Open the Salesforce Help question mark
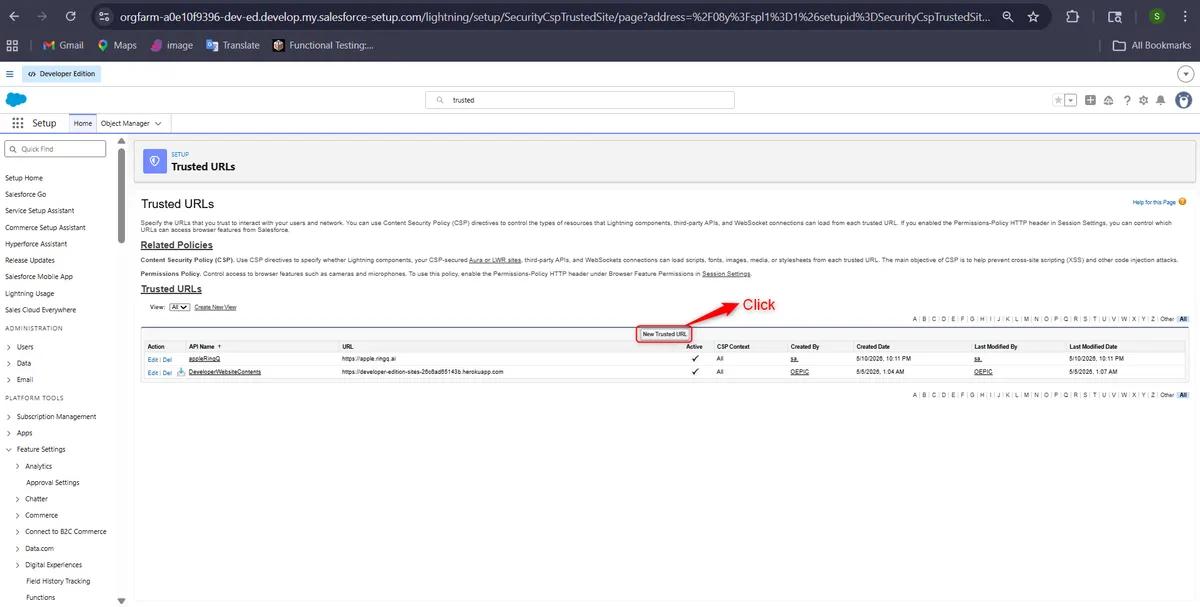The height and width of the screenshot is (607, 1200). click(x=1127, y=100)
